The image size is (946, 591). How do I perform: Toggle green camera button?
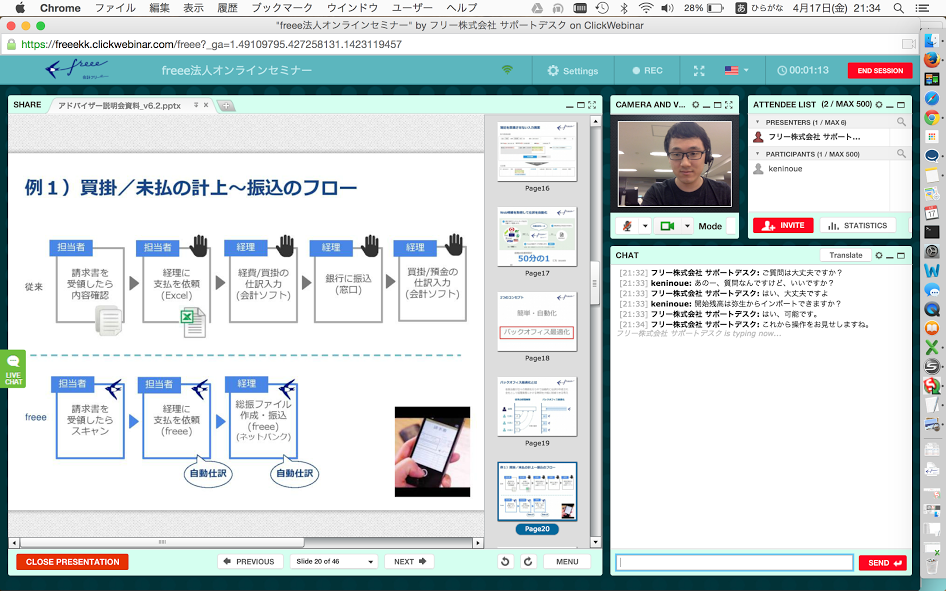(x=667, y=226)
